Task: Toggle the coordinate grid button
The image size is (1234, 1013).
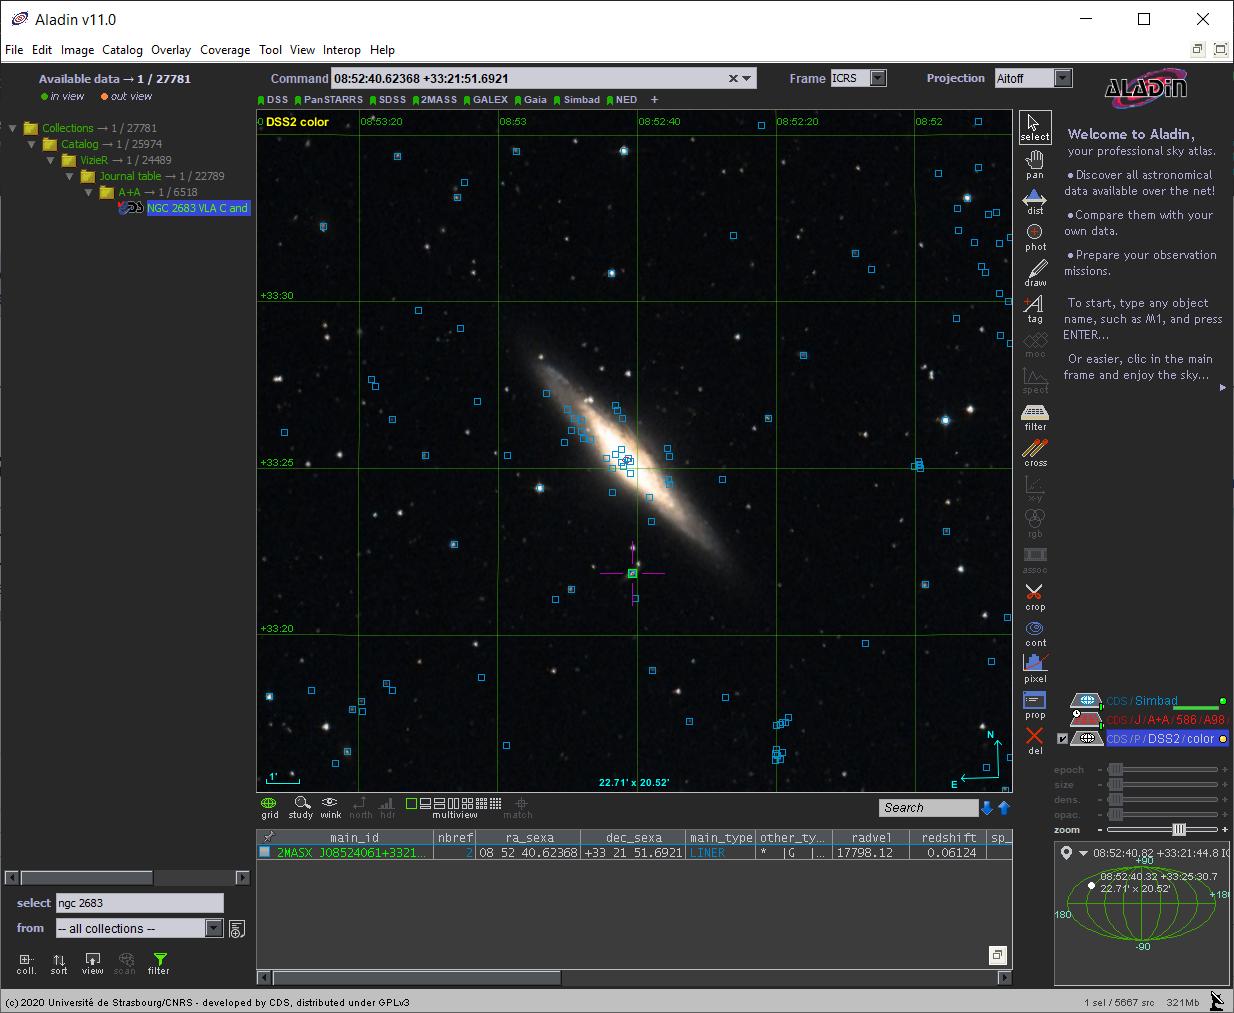Action: click(x=270, y=807)
